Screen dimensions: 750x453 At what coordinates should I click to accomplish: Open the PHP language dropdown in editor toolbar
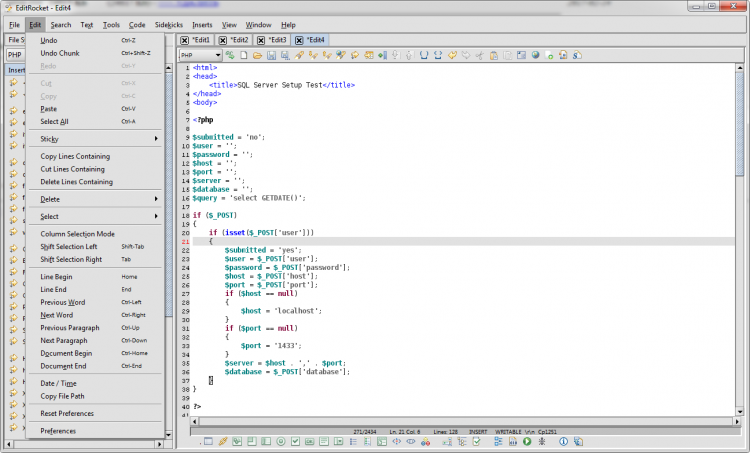coord(200,54)
